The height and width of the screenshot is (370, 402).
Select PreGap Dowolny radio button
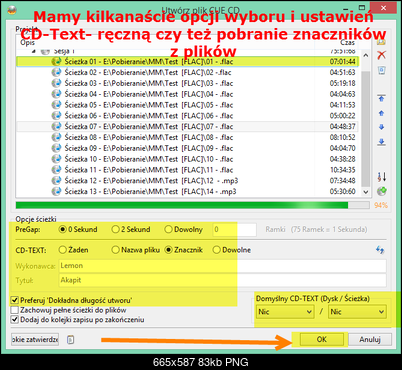pos(168,229)
